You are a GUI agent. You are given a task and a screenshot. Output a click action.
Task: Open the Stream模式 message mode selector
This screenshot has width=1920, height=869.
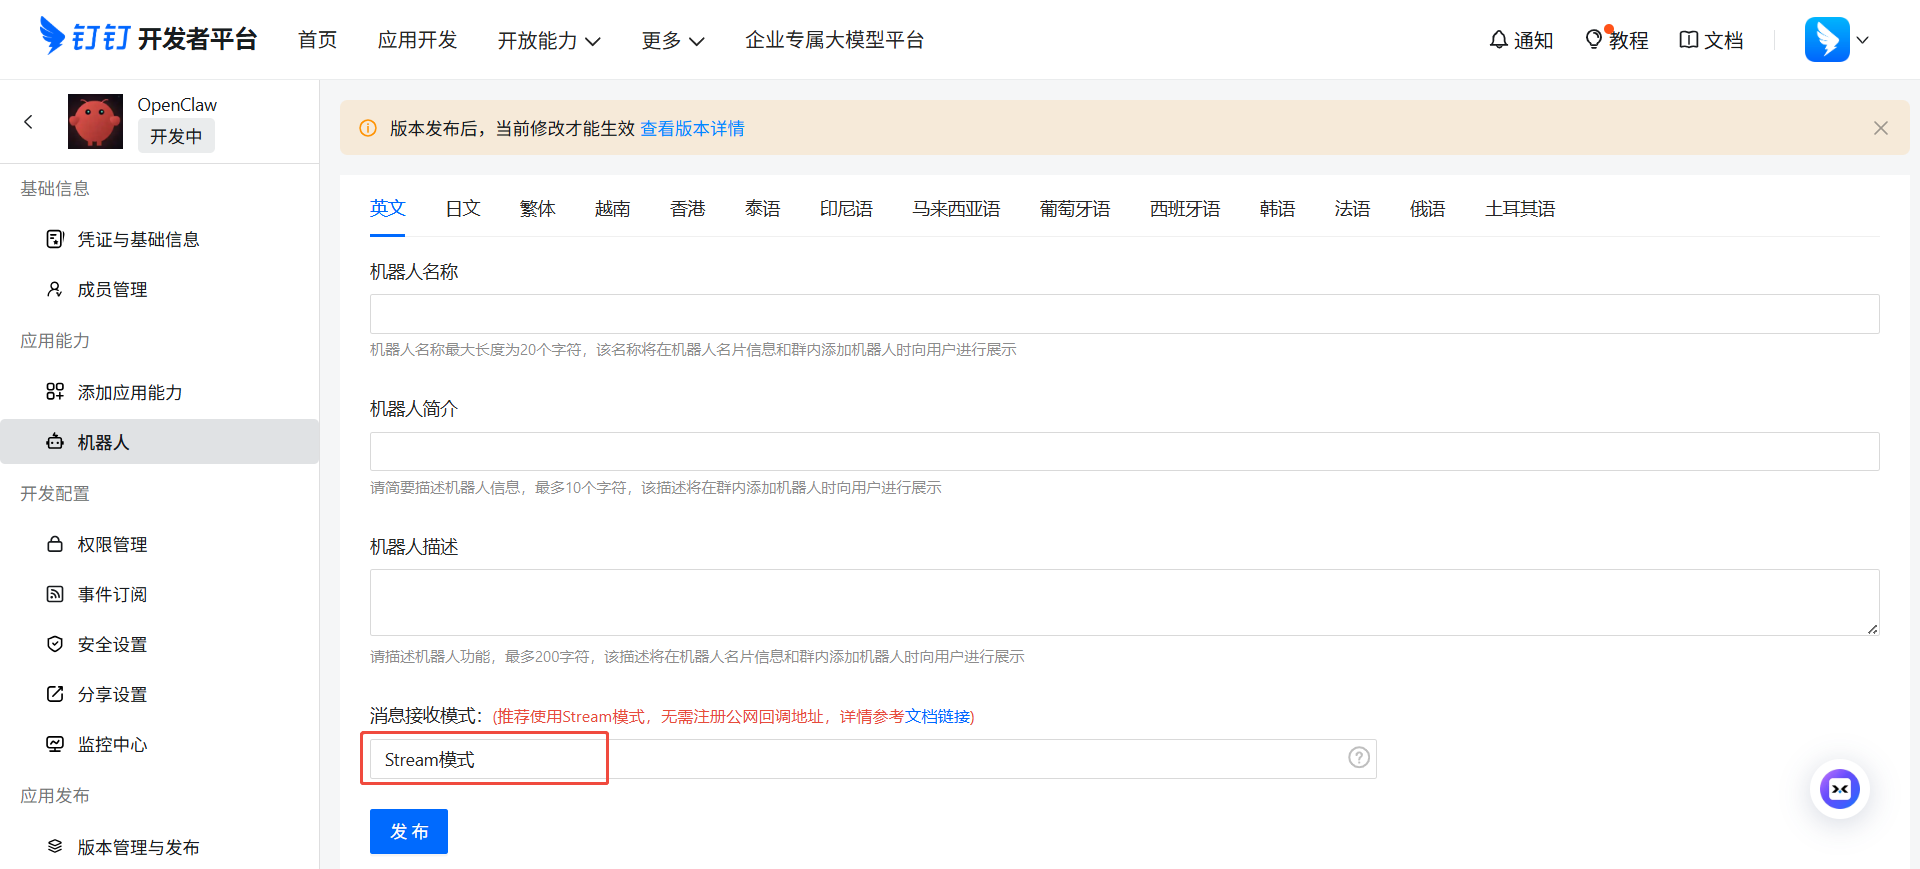485,759
